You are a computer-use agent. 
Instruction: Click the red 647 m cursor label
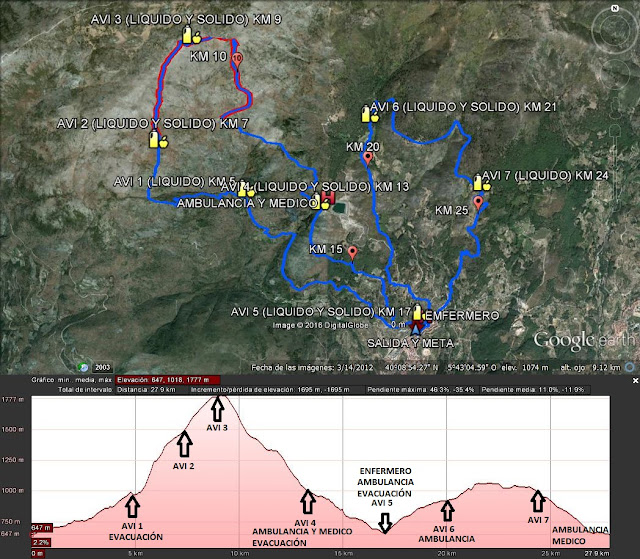coord(42,528)
